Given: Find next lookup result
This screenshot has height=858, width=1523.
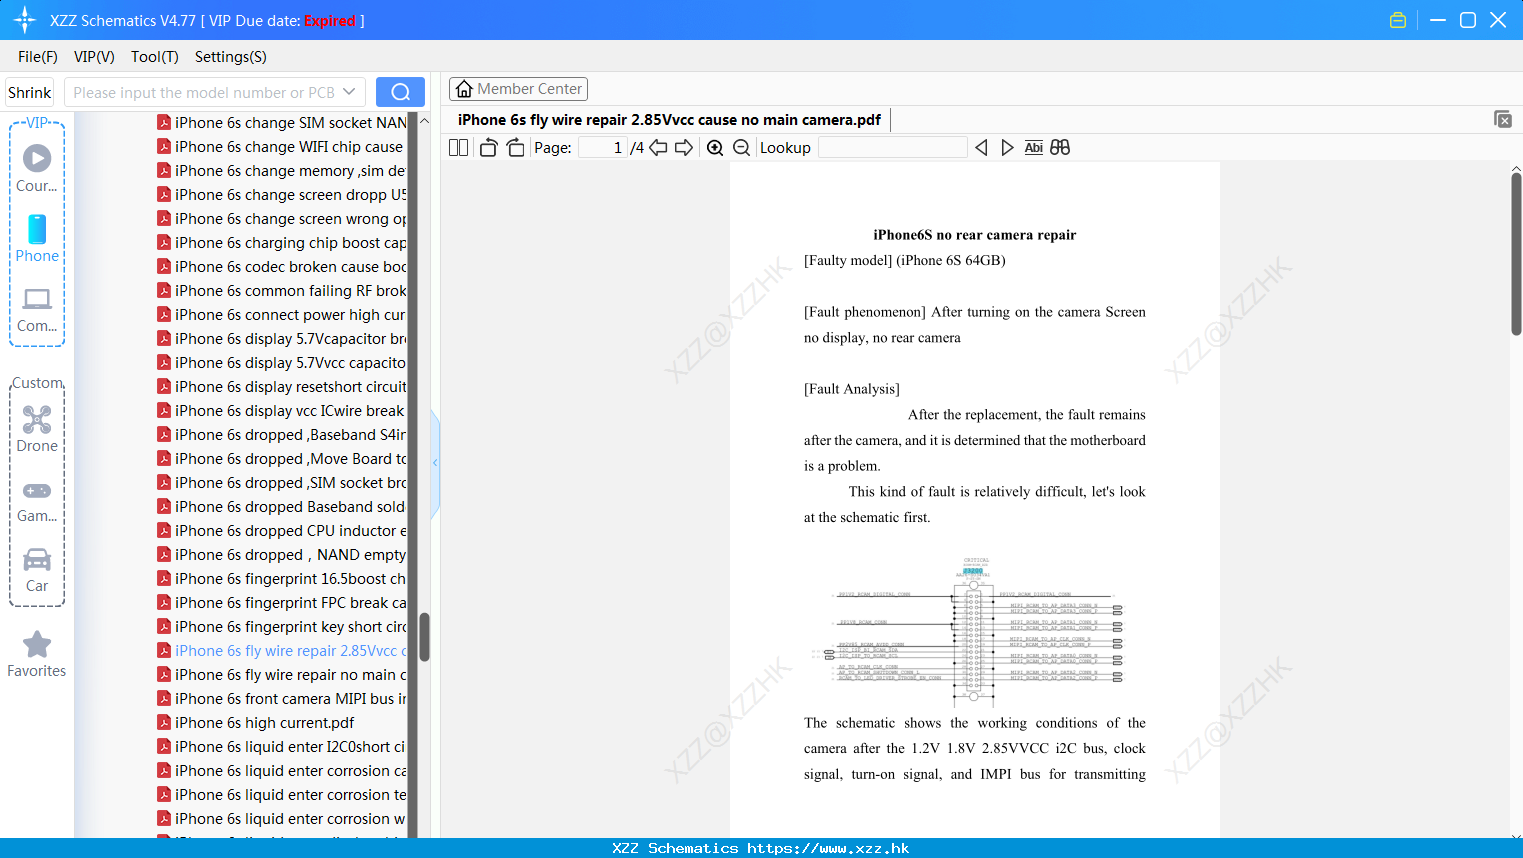Looking at the screenshot, I should pyautogui.click(x=1007, y=147).
